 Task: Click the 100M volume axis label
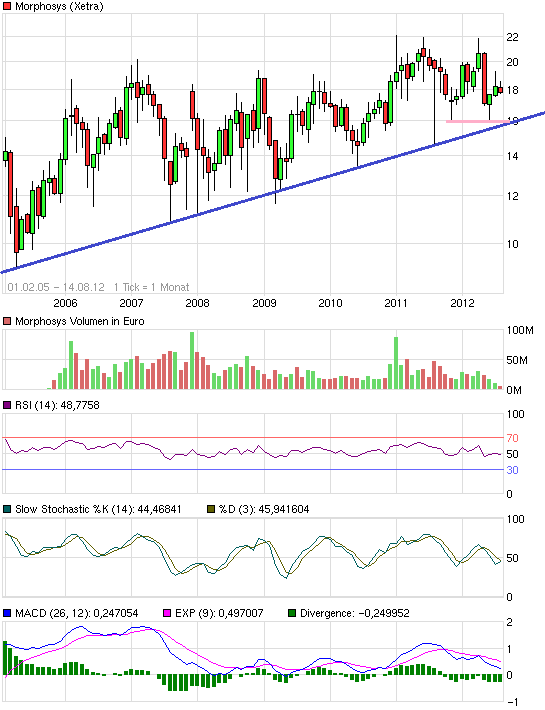(x=520, y=330)
